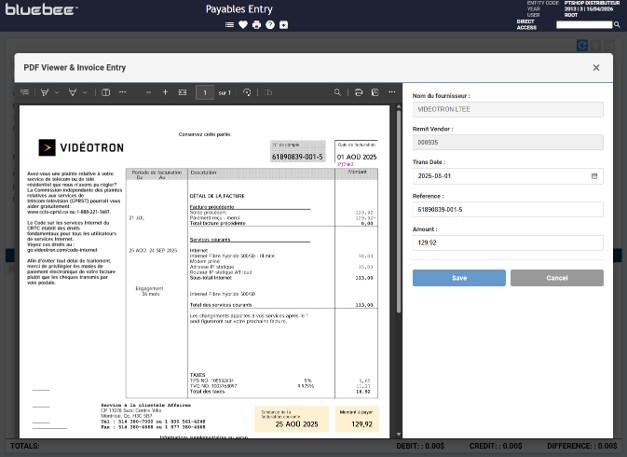The width and height of the screenshot is (627, 457).
Task: Click the due date 25 AOÛ 2025
Action: click(297, 424)
